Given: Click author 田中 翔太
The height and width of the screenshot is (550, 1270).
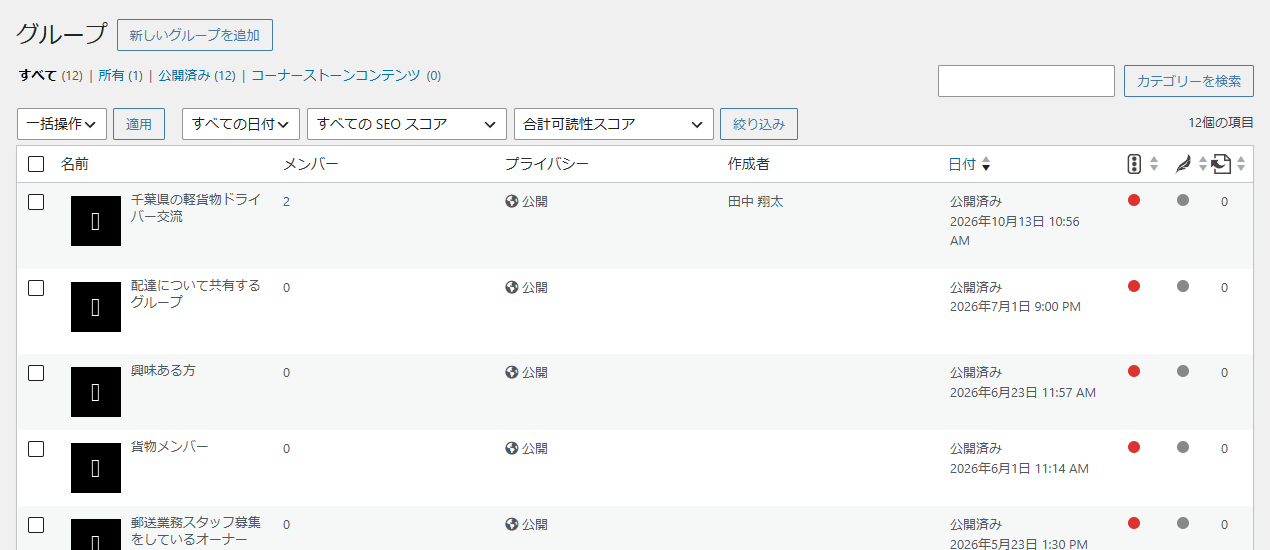Looking at the screenshot, I should pyautogui.click(x=755, y=202).
